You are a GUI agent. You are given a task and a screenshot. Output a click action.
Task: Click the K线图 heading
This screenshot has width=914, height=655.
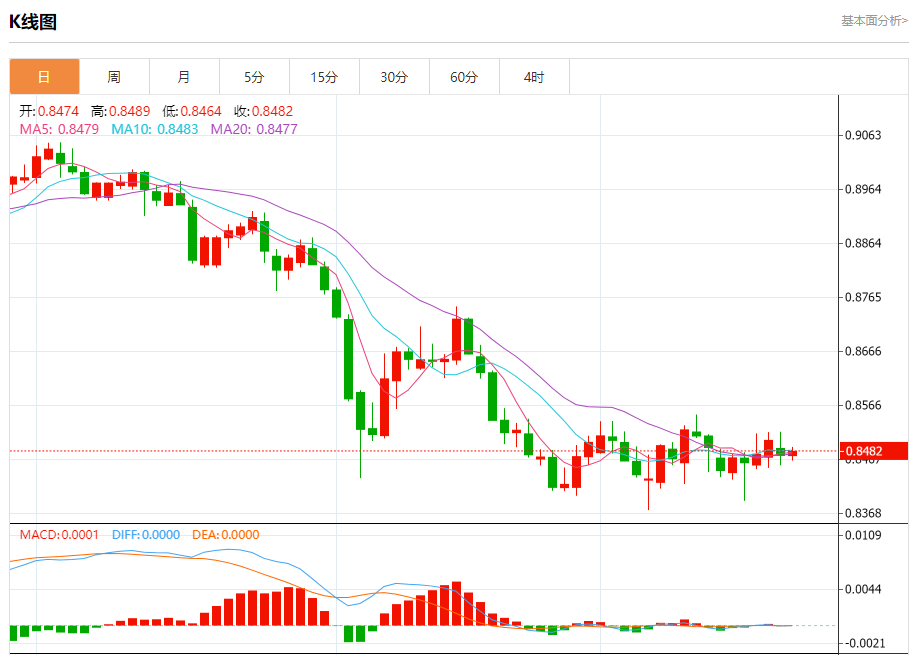point(33,22)
